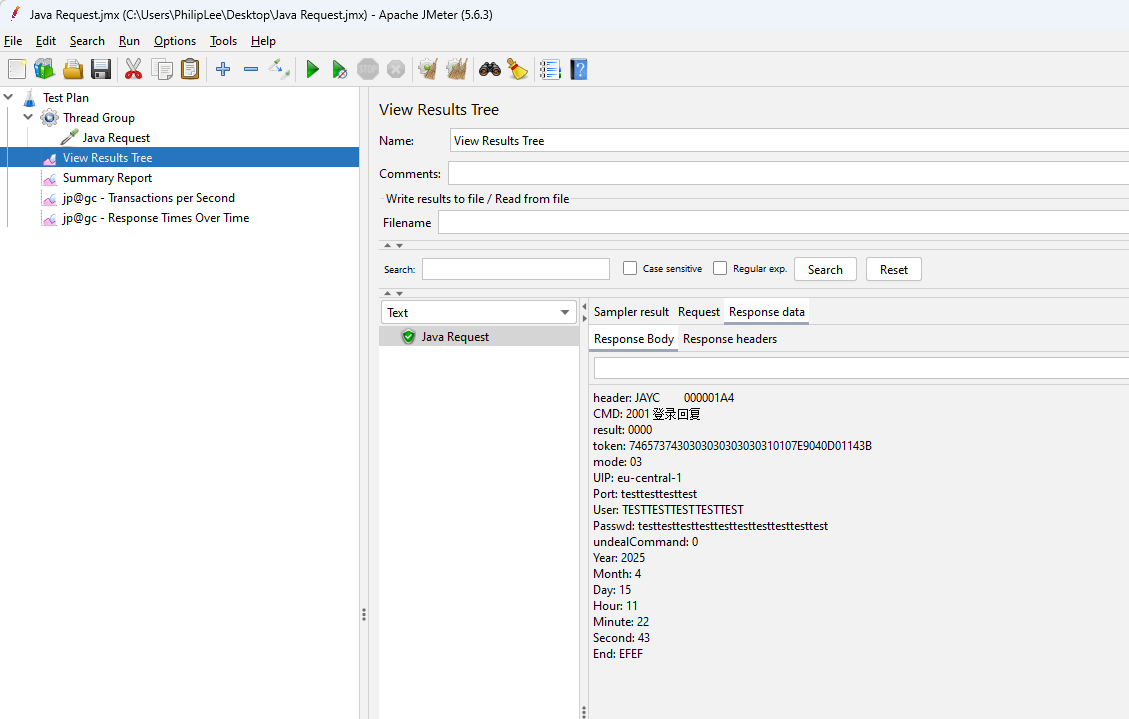This screenshot has width=1129, height=719.
Task: Open the Options menu
Action: point(175,41)
